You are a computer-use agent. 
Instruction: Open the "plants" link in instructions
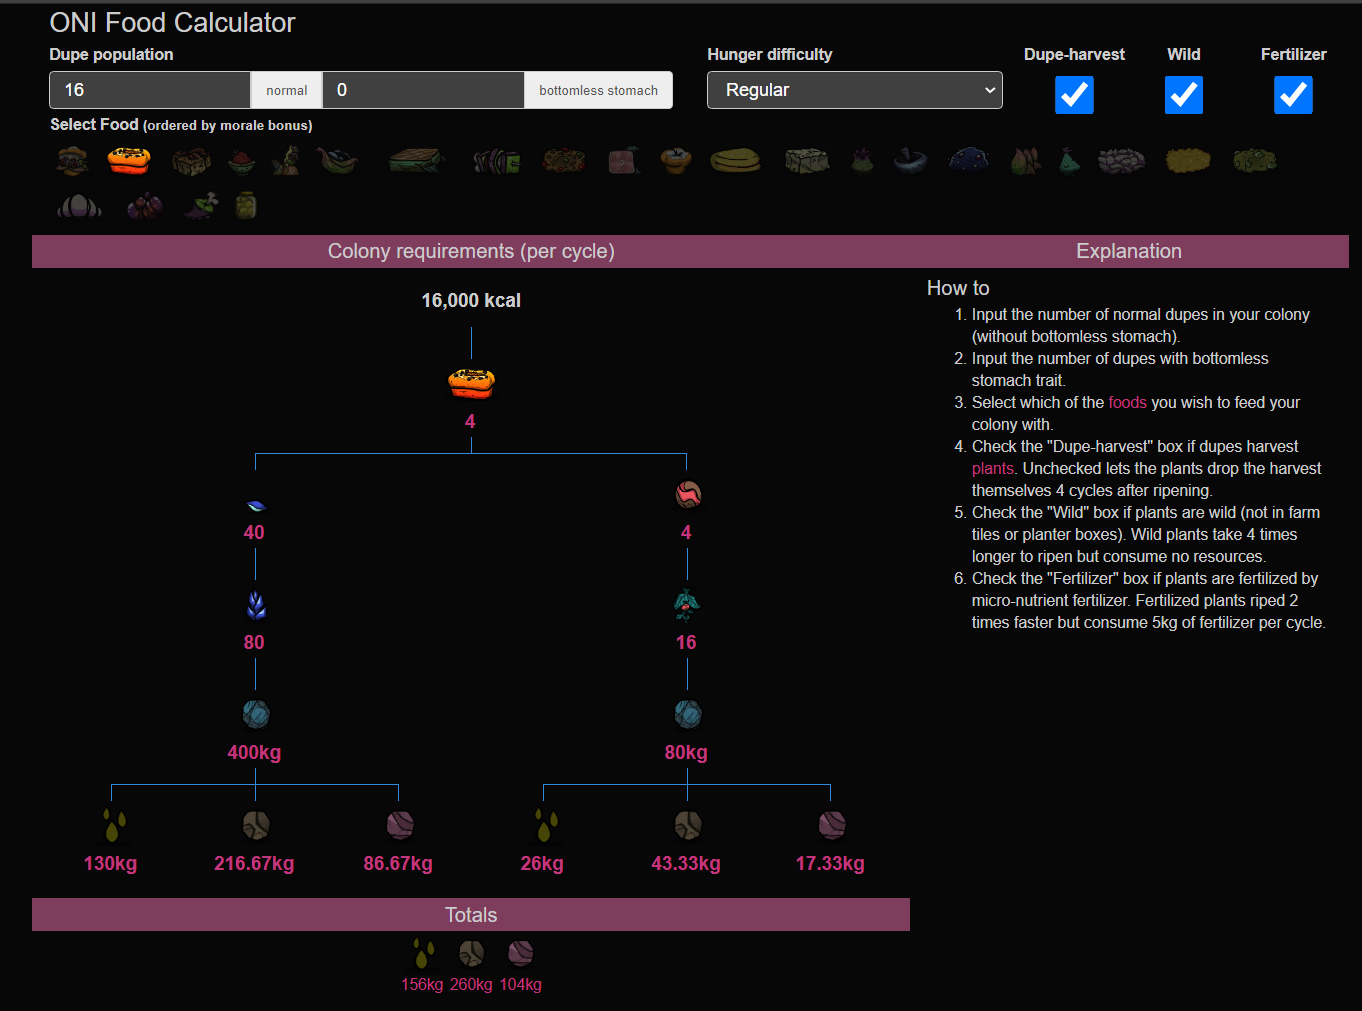click(x=992, y=468)
